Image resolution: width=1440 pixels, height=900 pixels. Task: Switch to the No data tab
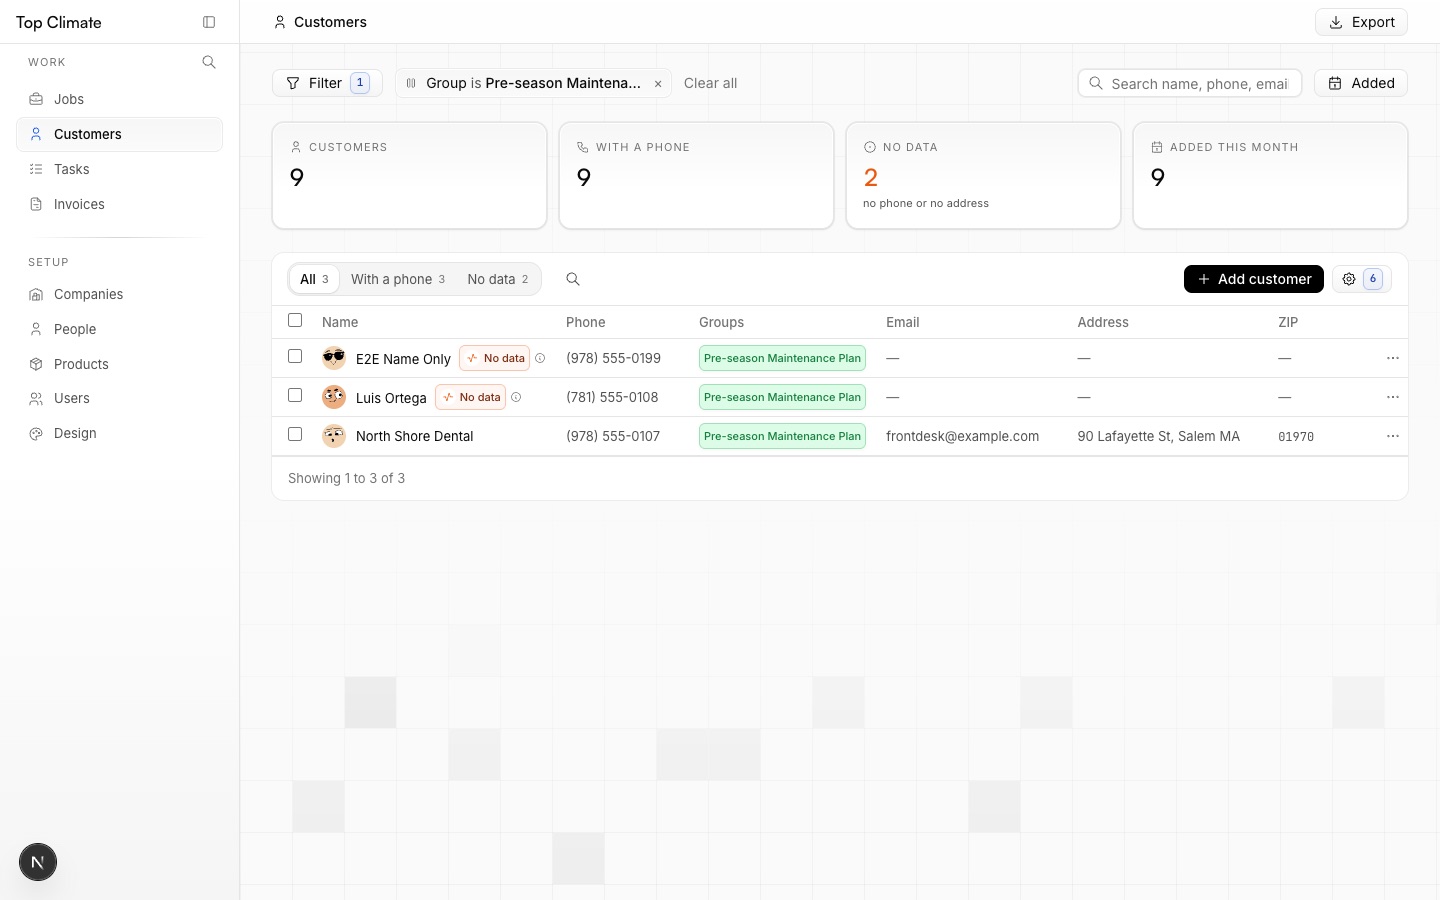pyautogui.click(x=498, y=279)
